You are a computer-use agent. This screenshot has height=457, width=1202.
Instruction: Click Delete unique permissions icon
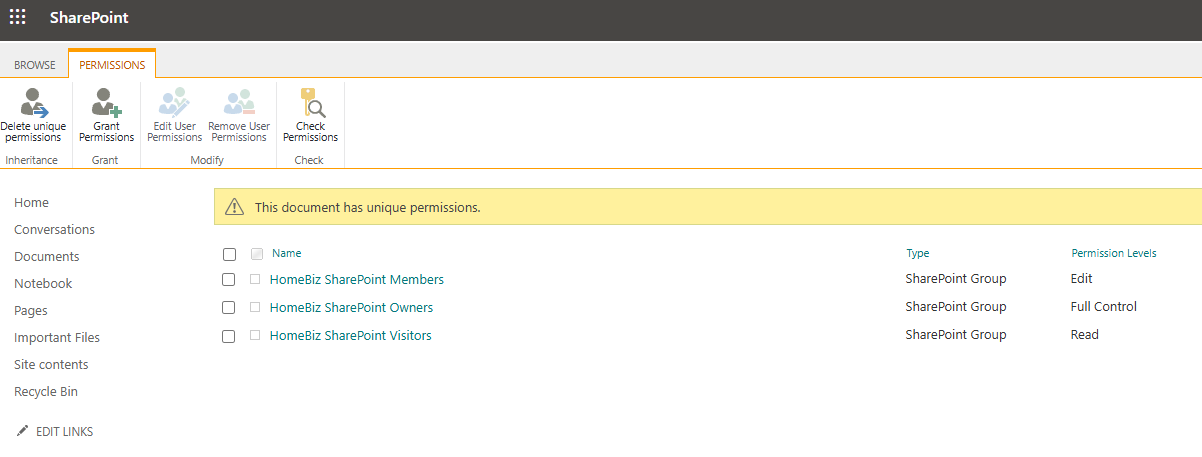pos(34,102)
